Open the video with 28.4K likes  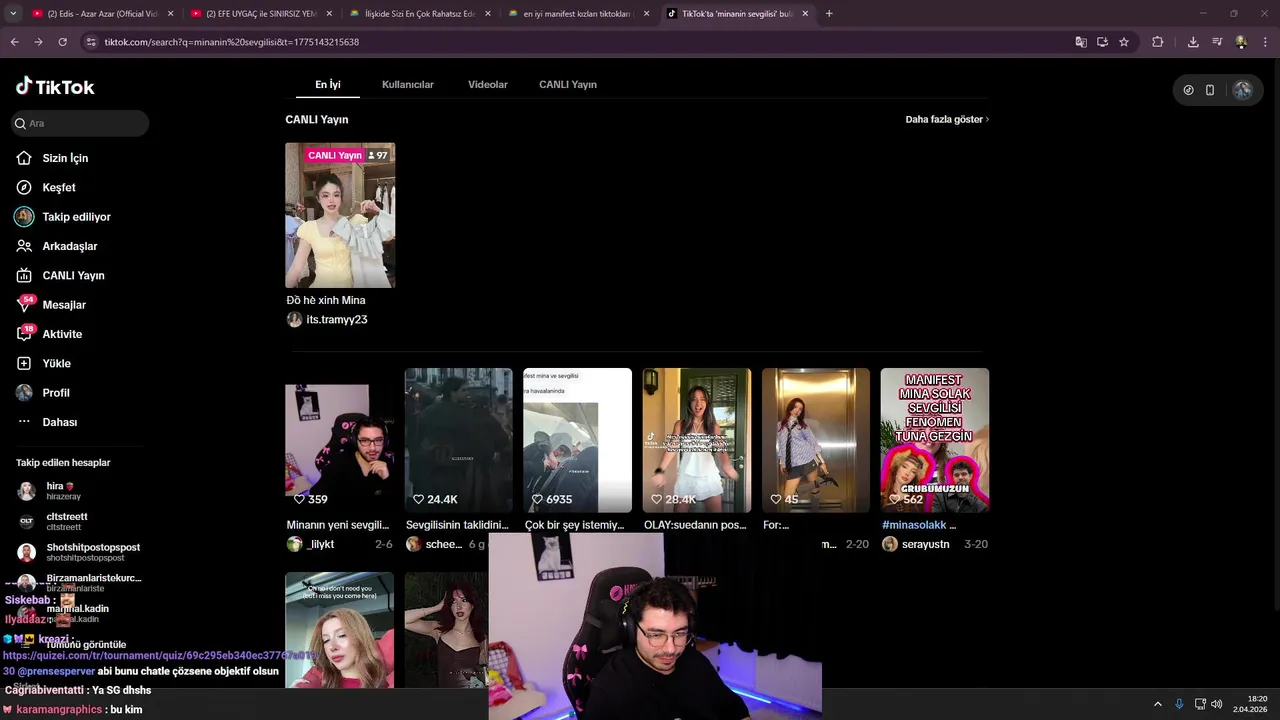point(696,440)
